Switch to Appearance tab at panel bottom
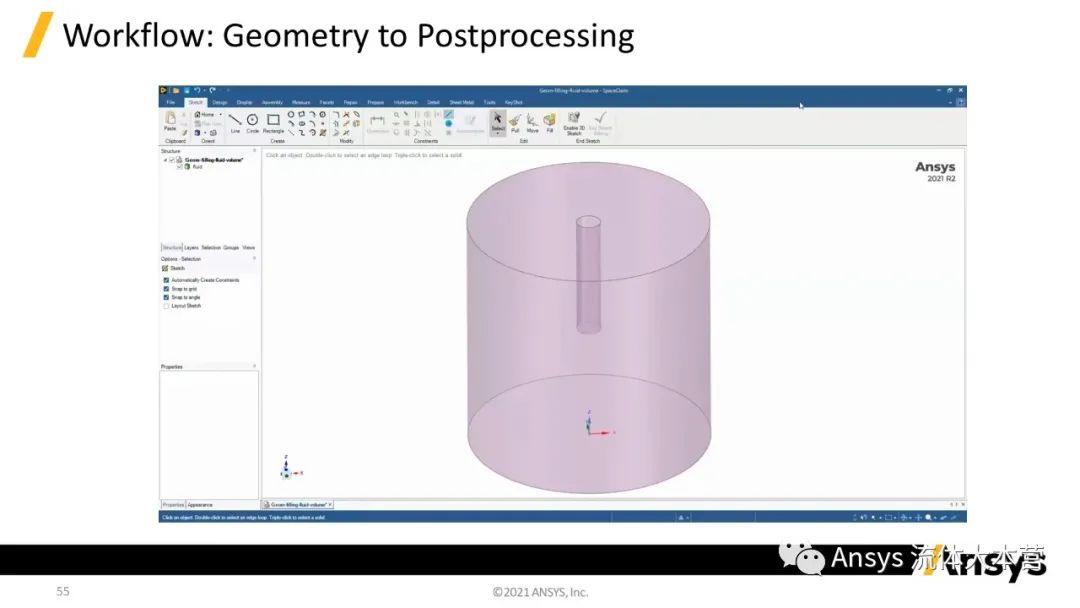Screen dimensions: 1080x608 coord(200,505)
